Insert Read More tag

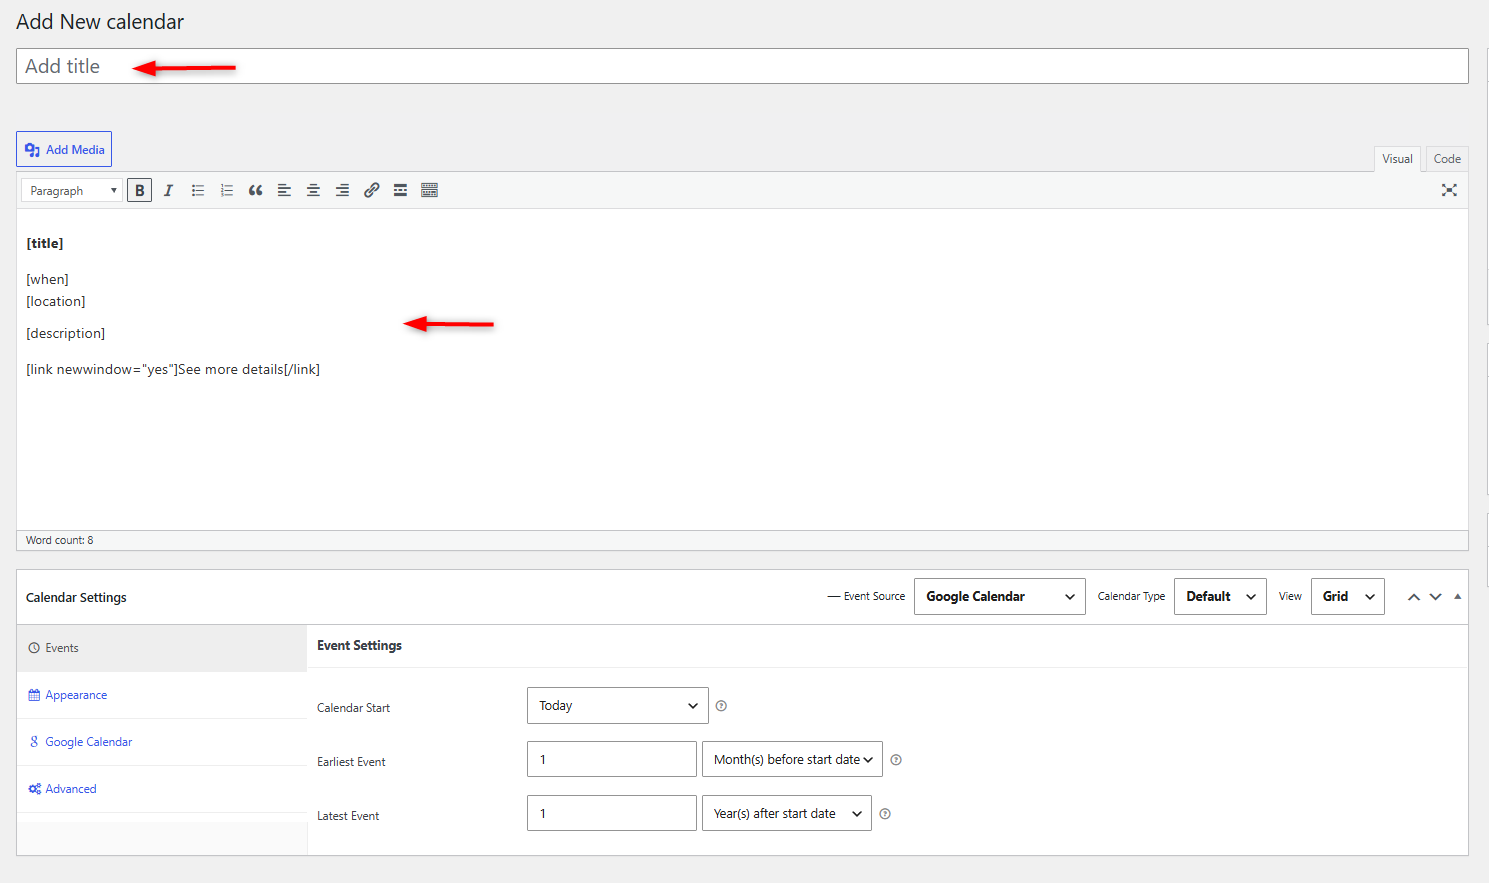pyautogui.click(x=400, y=190)
